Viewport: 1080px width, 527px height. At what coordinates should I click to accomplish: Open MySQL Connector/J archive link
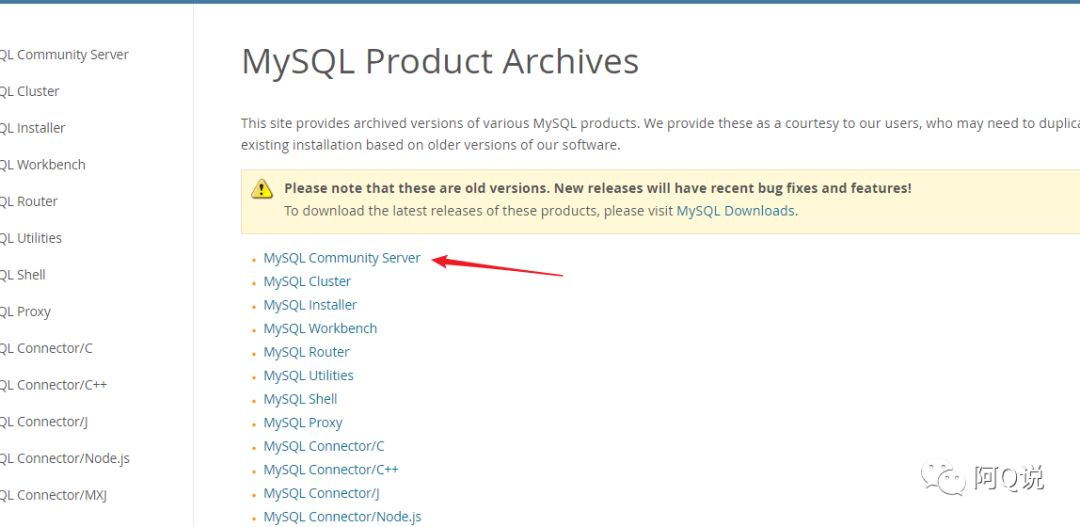322,493
